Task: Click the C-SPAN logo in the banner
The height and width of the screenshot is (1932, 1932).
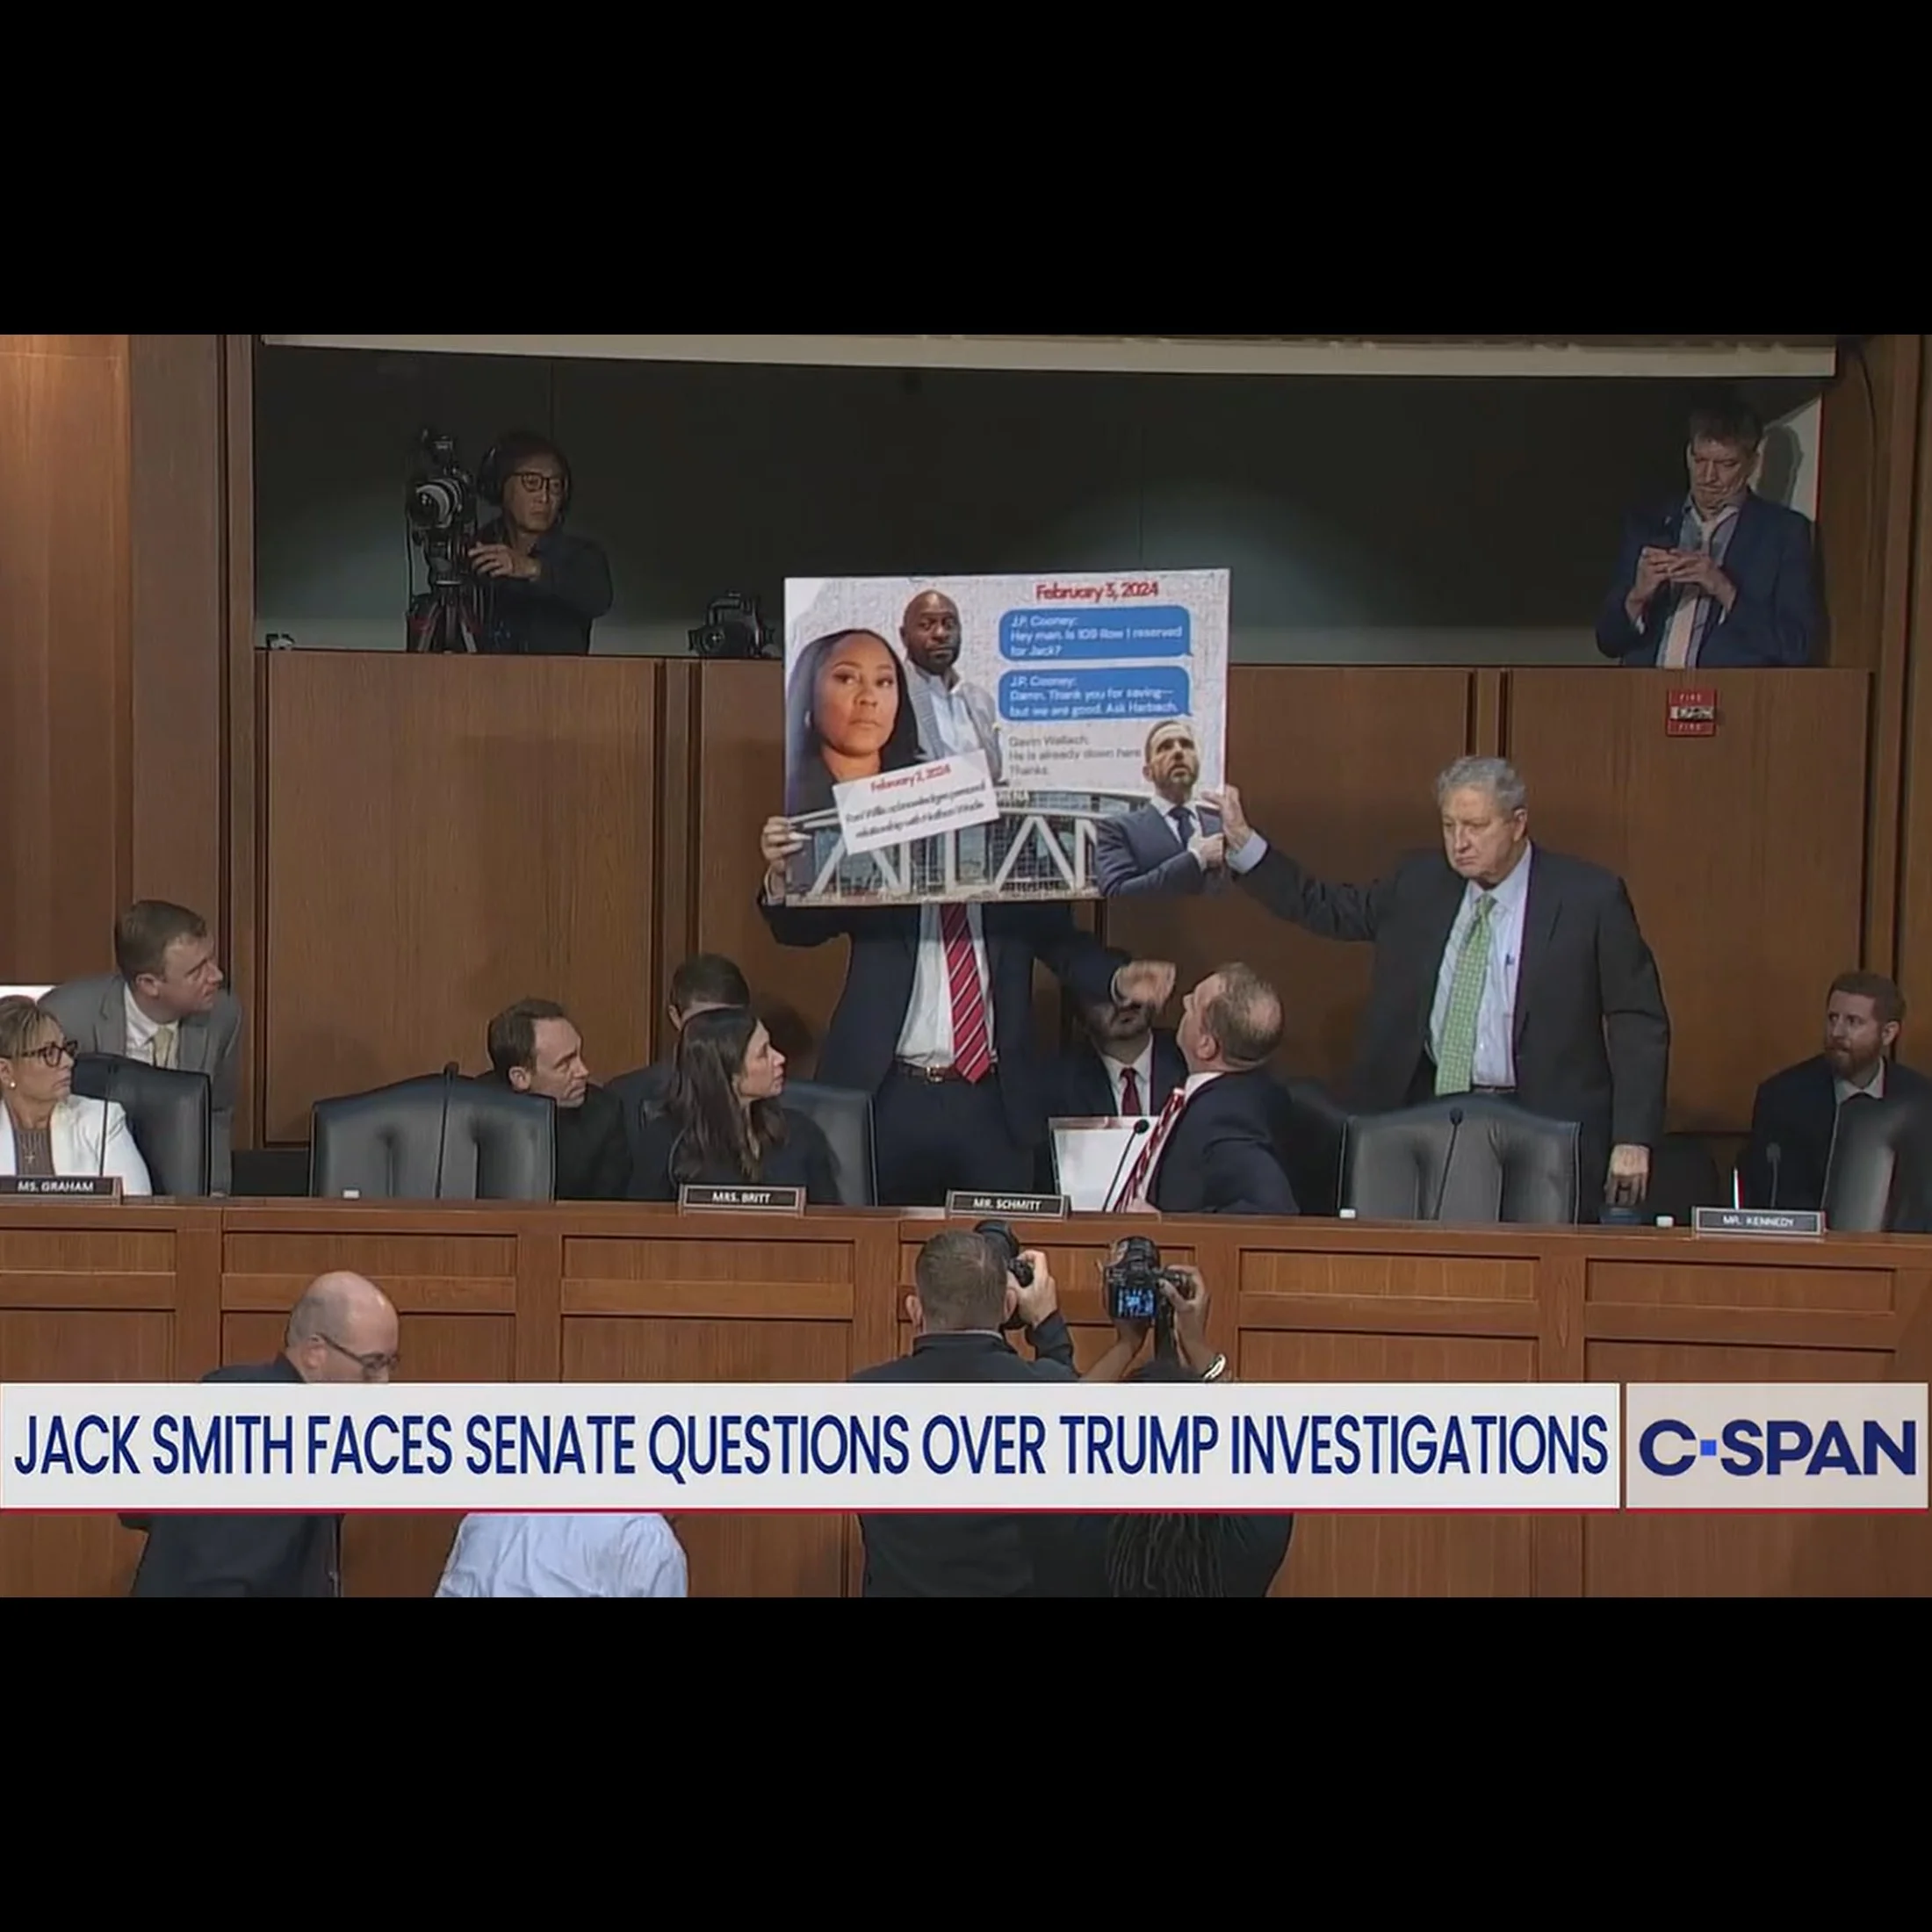Action: [1777, 1447]
